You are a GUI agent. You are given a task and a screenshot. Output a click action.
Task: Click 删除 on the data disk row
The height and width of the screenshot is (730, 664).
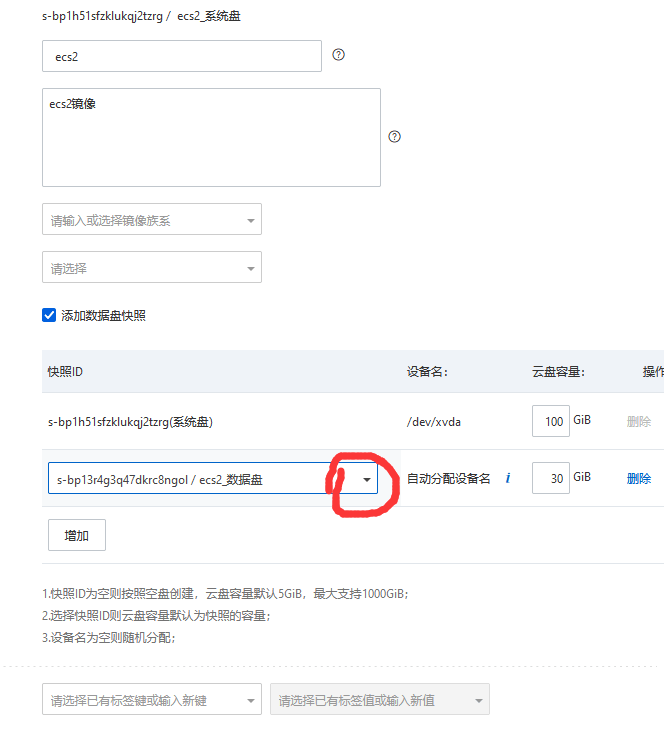(638, 479)
